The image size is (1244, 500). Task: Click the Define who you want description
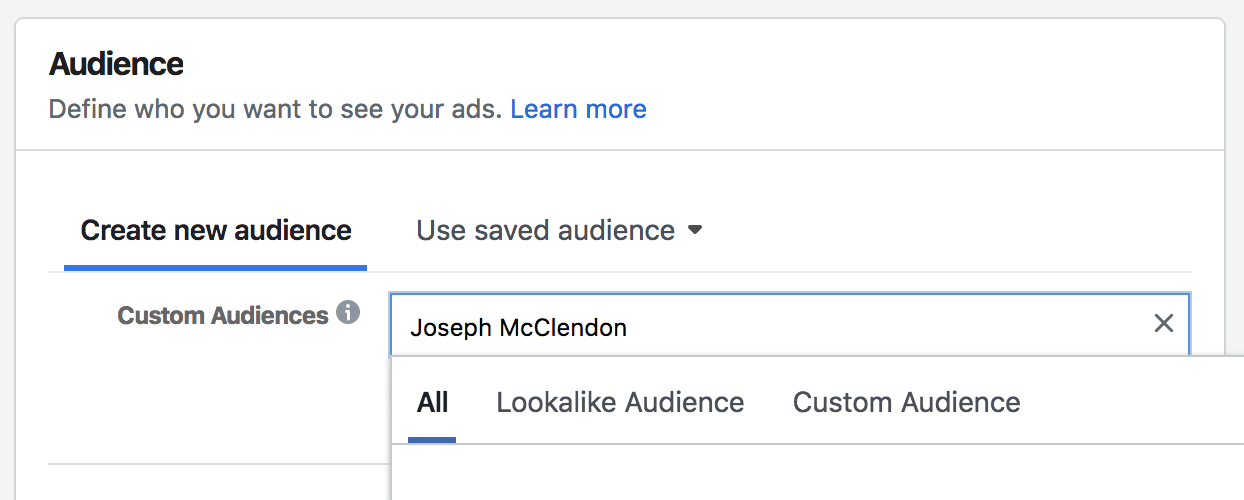(275, 108)
